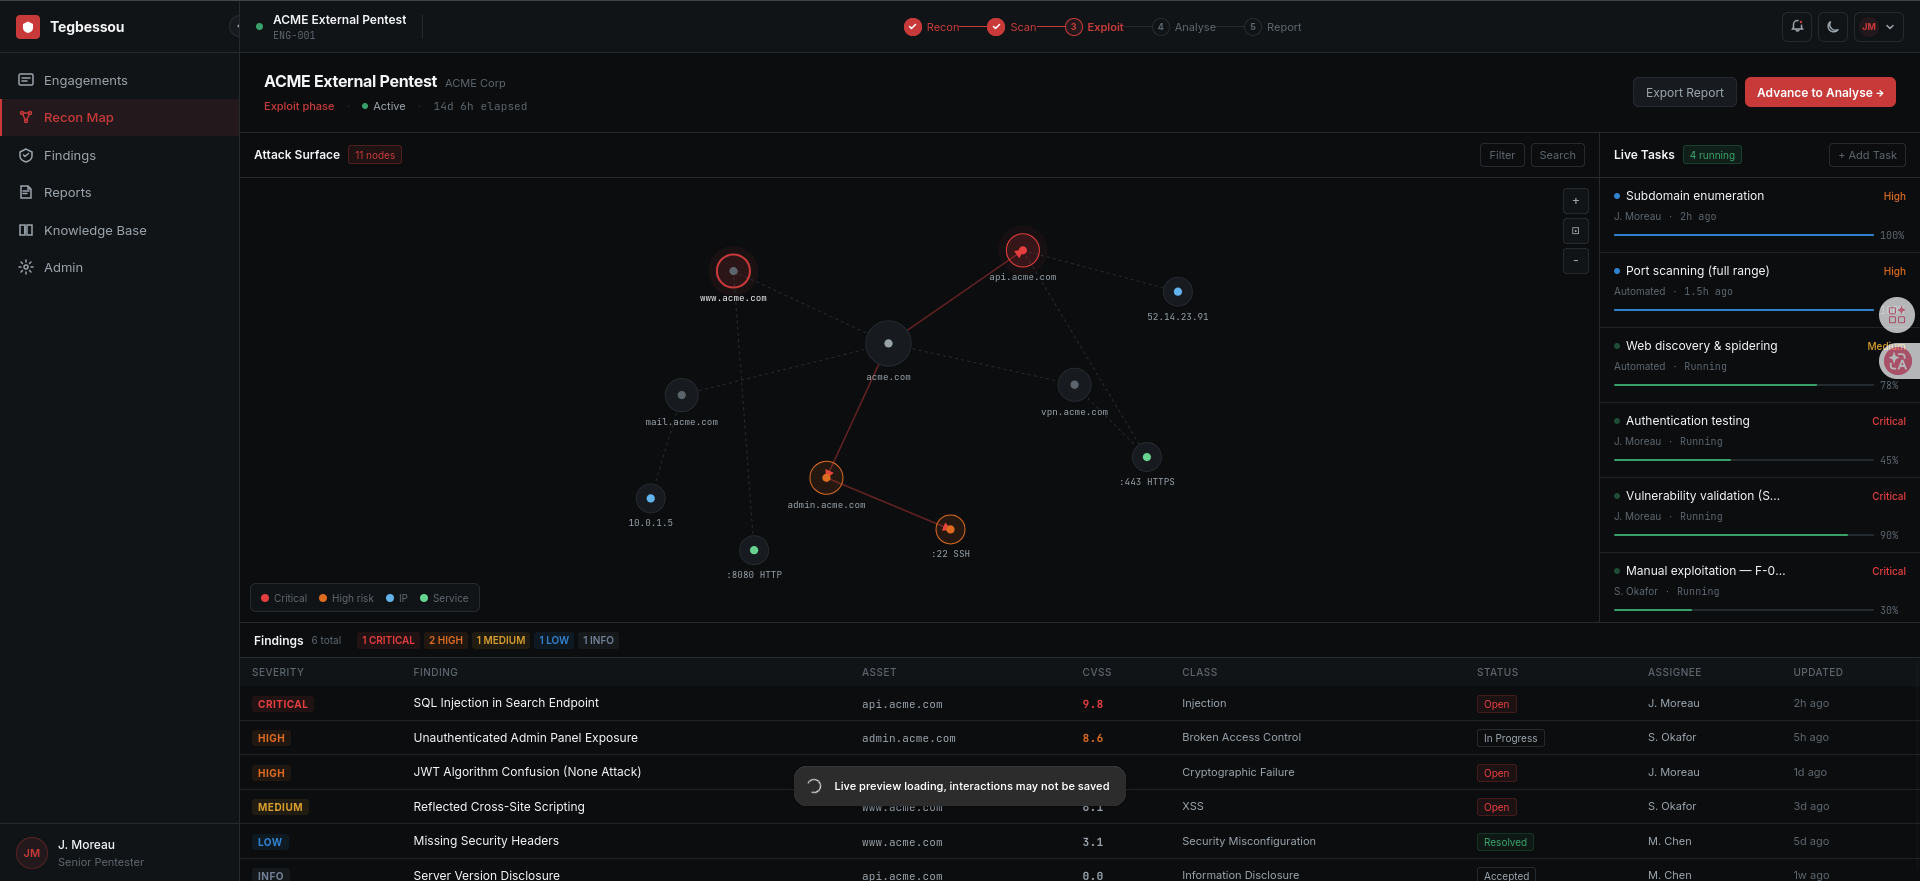Open the JM user account dropdown

(1879, 27)
